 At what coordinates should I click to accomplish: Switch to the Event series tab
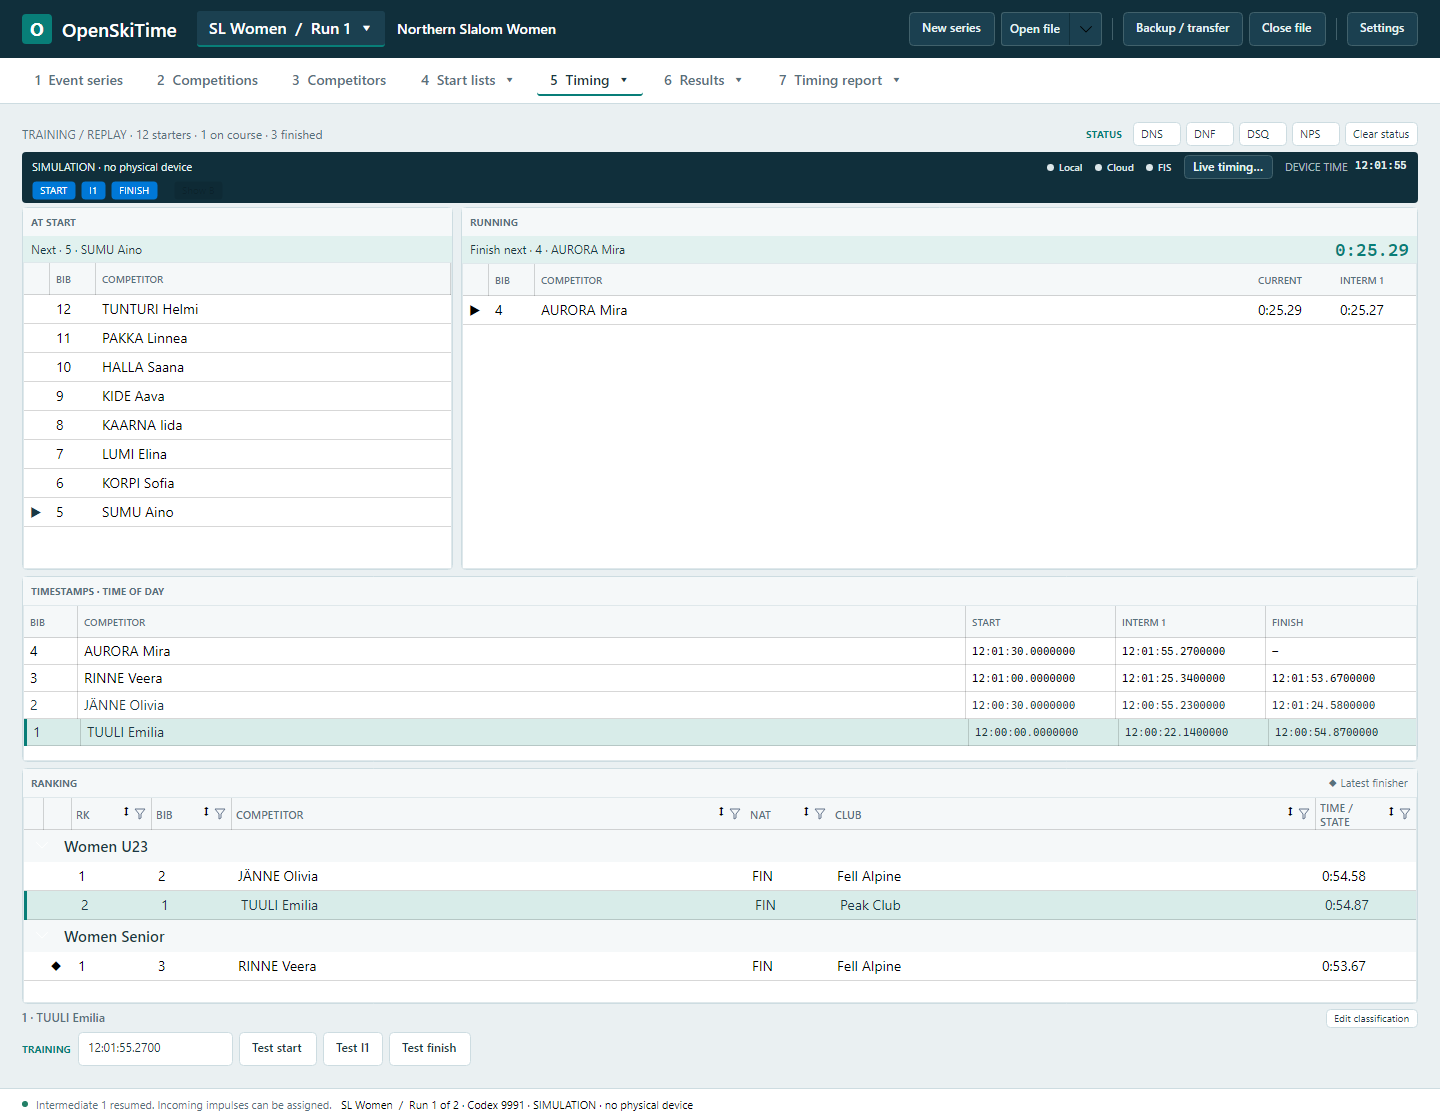(79, 80)
